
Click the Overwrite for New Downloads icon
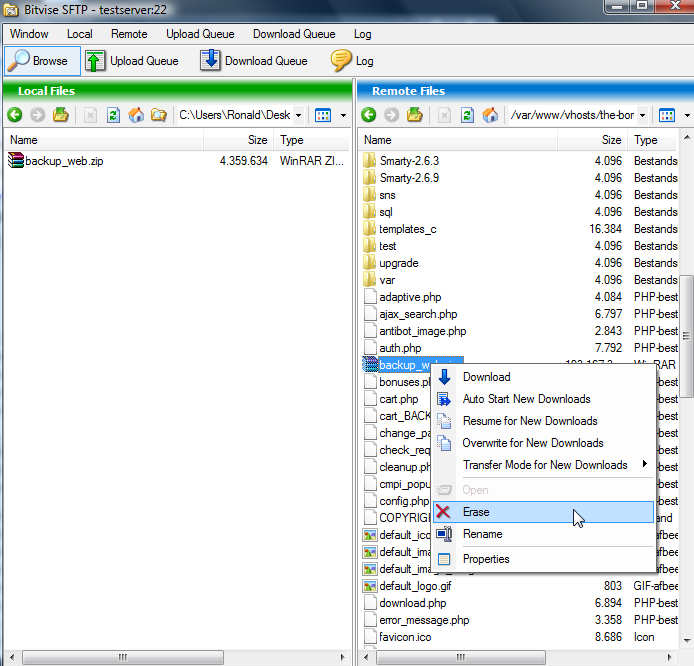coord(444,443)
